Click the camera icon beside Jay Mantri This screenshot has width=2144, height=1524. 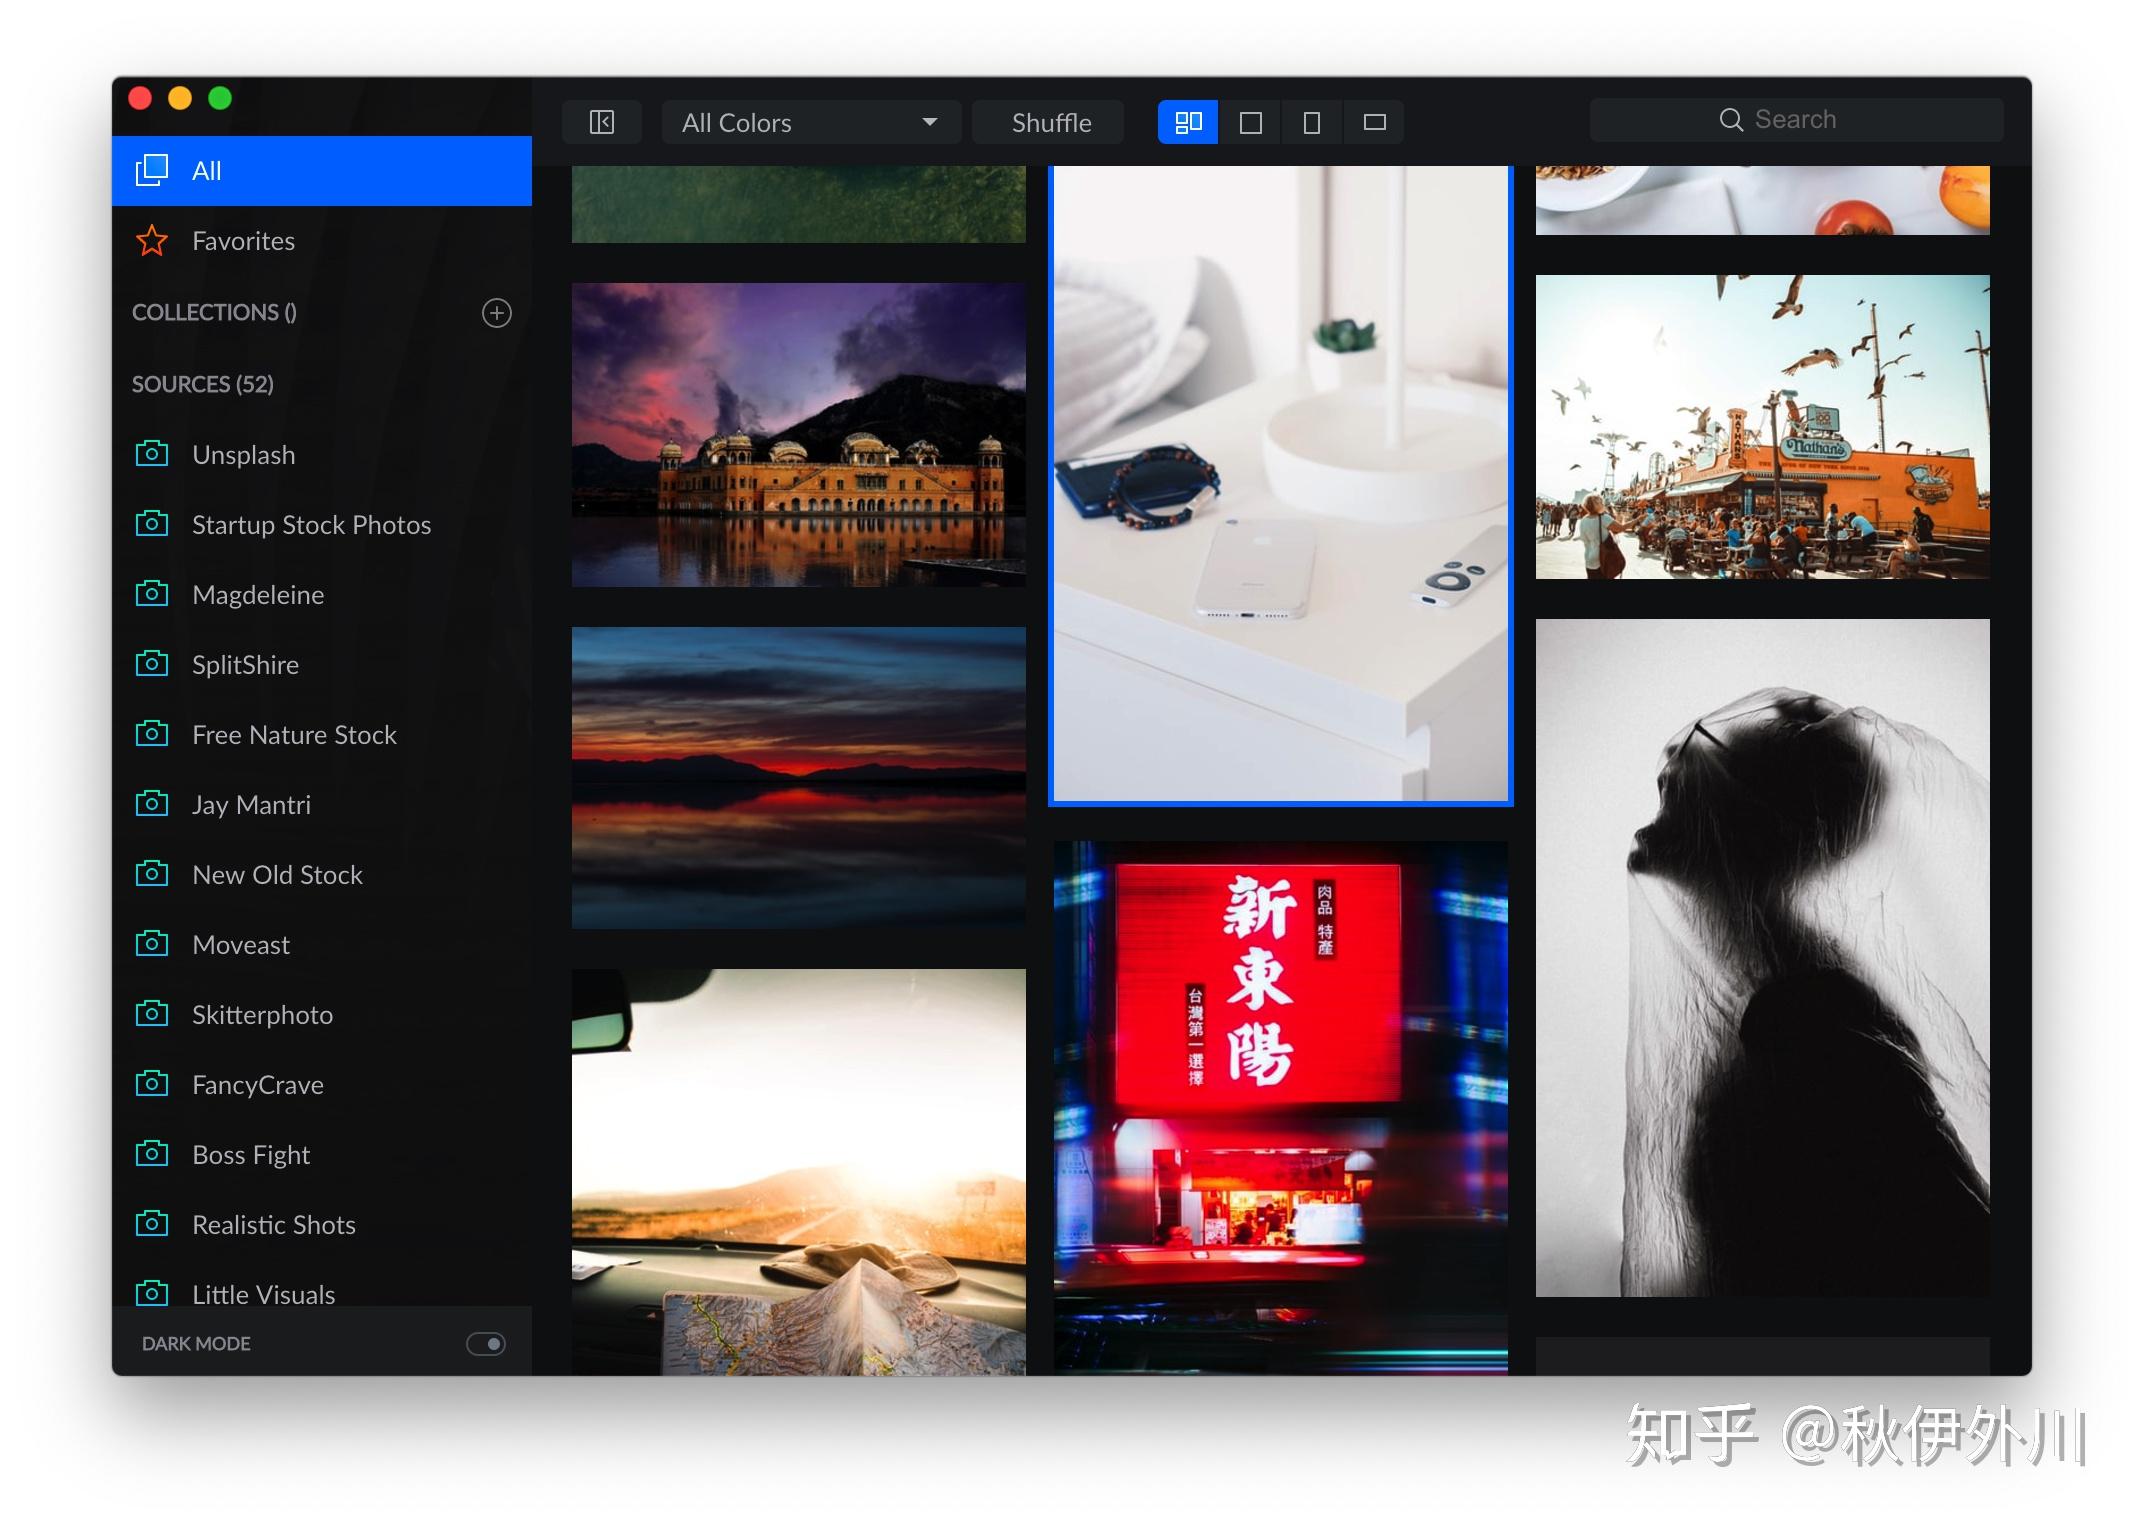coord(152,803)
